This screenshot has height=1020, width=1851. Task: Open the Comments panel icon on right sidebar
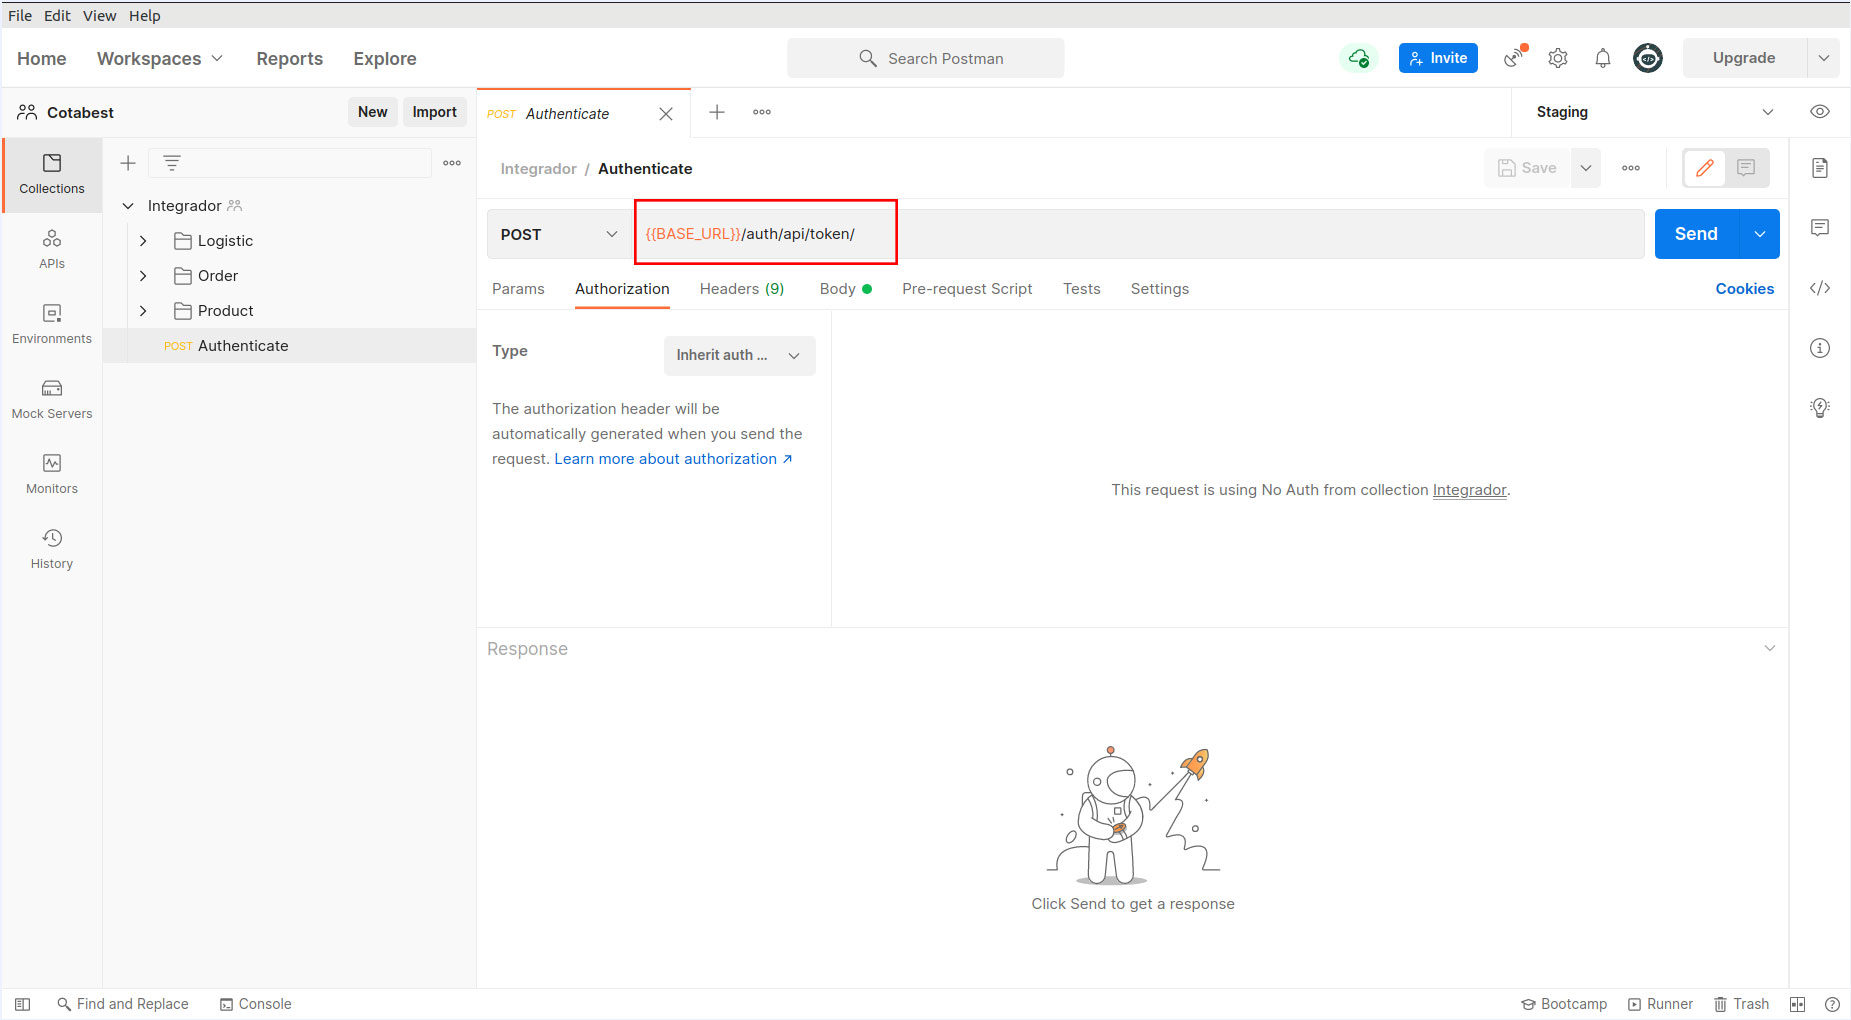tap(1820, 228)
